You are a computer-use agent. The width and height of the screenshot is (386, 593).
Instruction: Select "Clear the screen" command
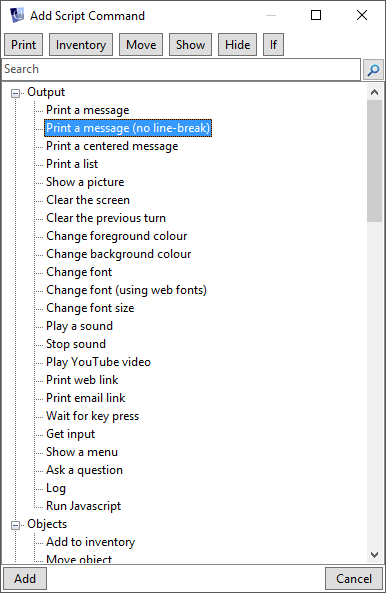click(88, 200)
